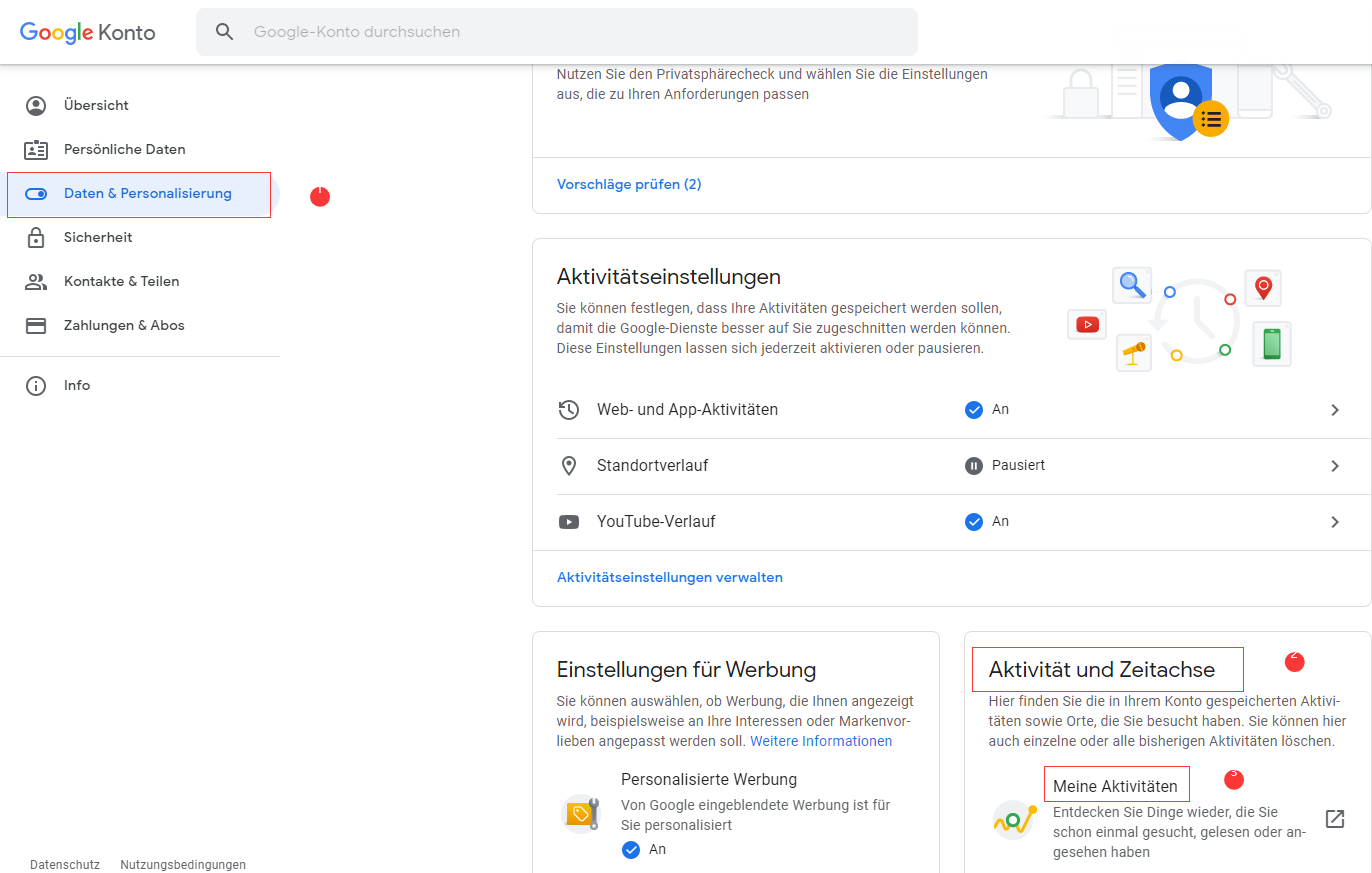The height and width of the screenshot is (873, 1372).
Task: Expand the YouTube-Verlauf chevron
Action: (1335, 522)
